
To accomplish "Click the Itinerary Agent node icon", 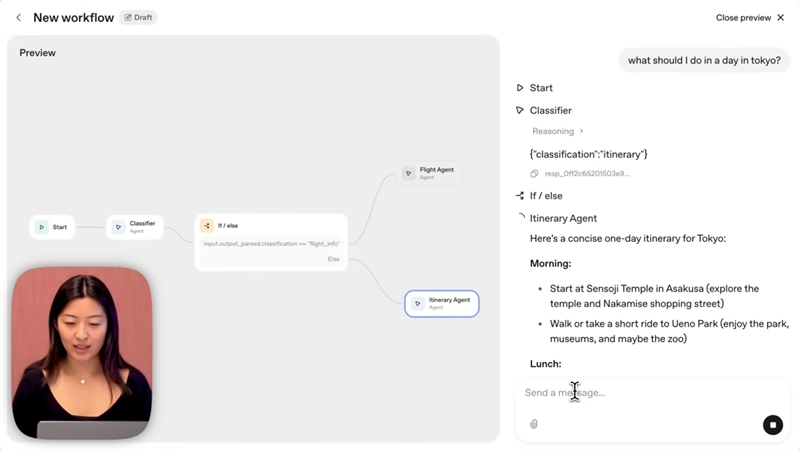I will [x=417, y=303].
